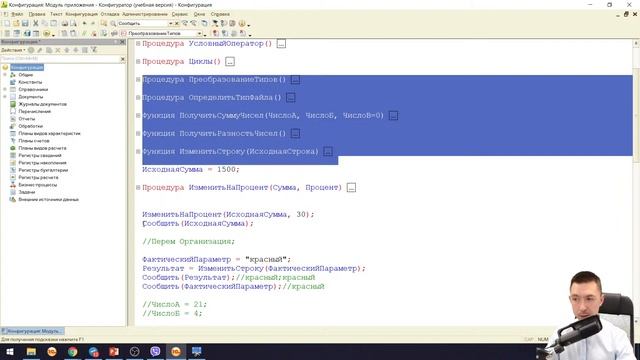Select Регистры накопления in the tree

point(42,163)
